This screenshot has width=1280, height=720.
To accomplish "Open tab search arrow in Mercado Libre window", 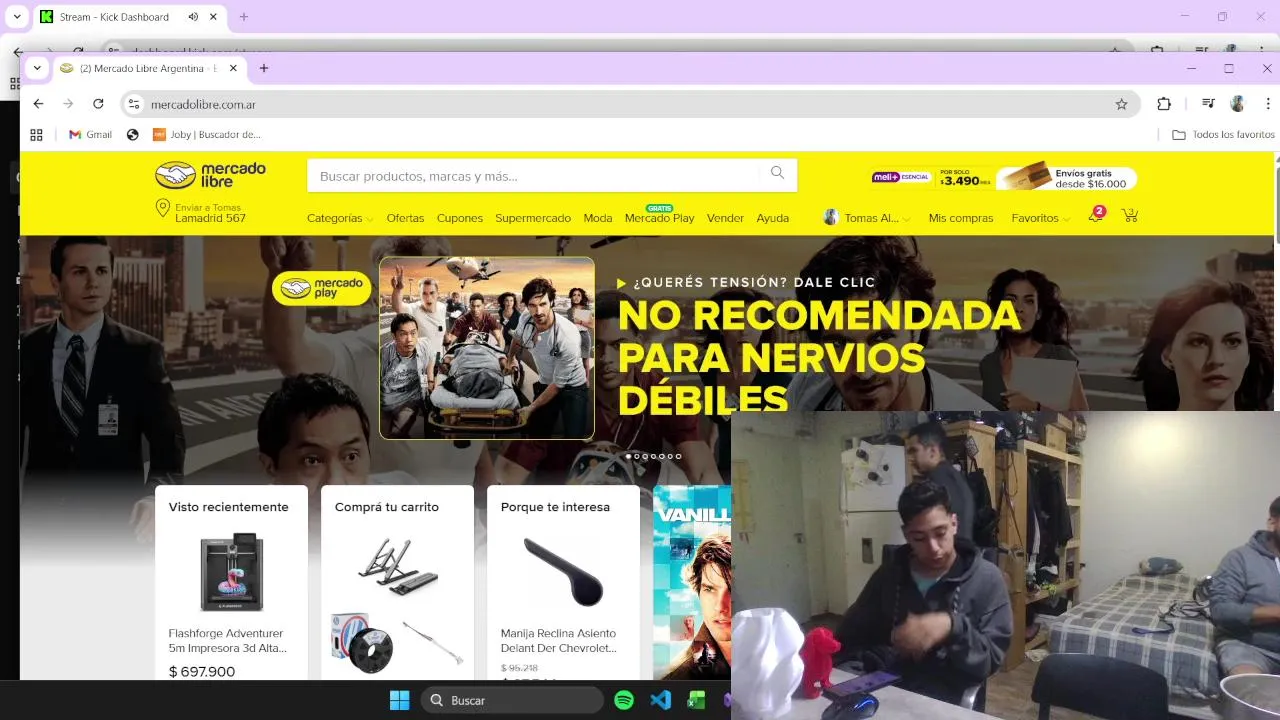I will (37, 68).
